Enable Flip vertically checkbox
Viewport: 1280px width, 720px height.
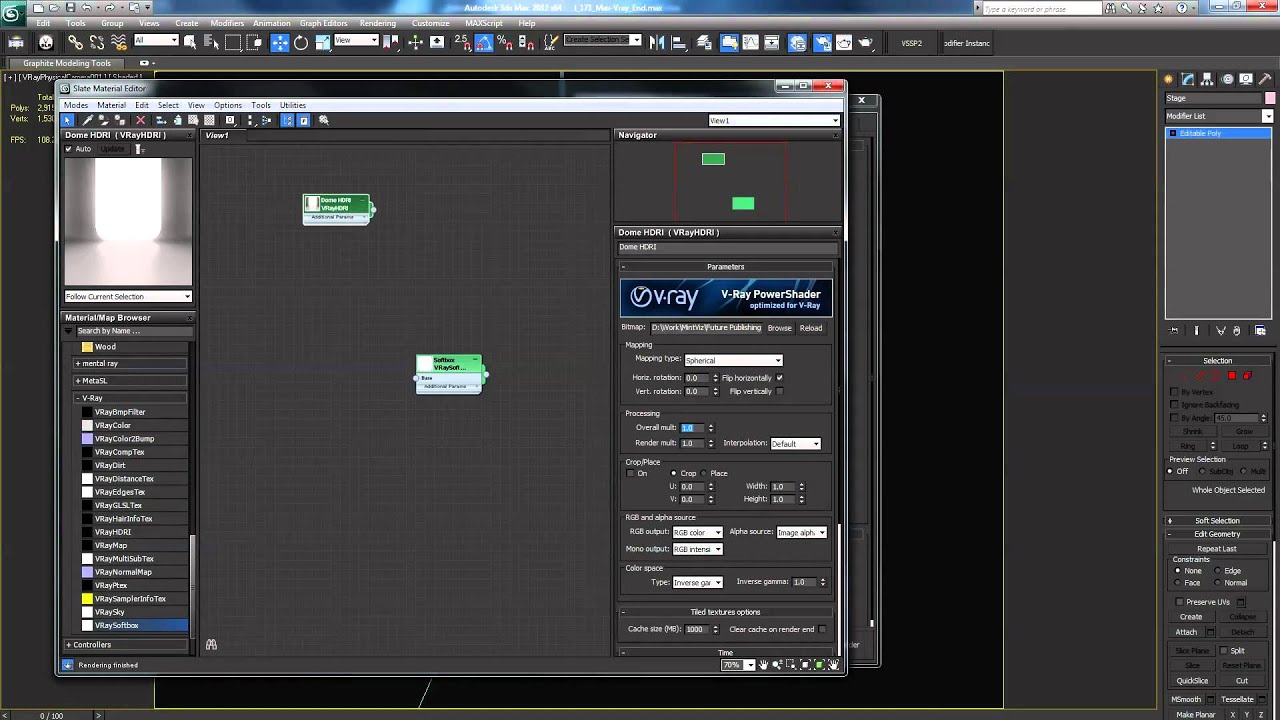coord(779,391)
